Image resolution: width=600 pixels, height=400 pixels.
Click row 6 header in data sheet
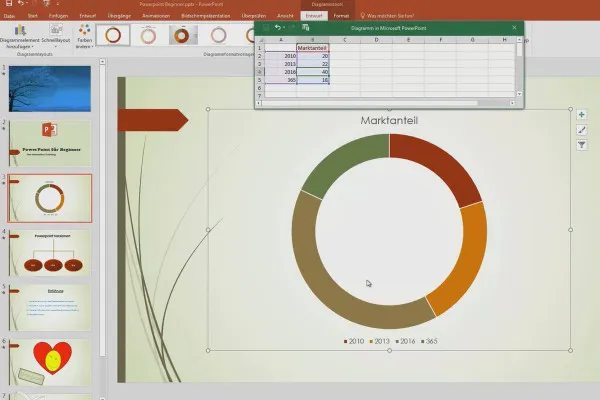[x=260, y=88]
